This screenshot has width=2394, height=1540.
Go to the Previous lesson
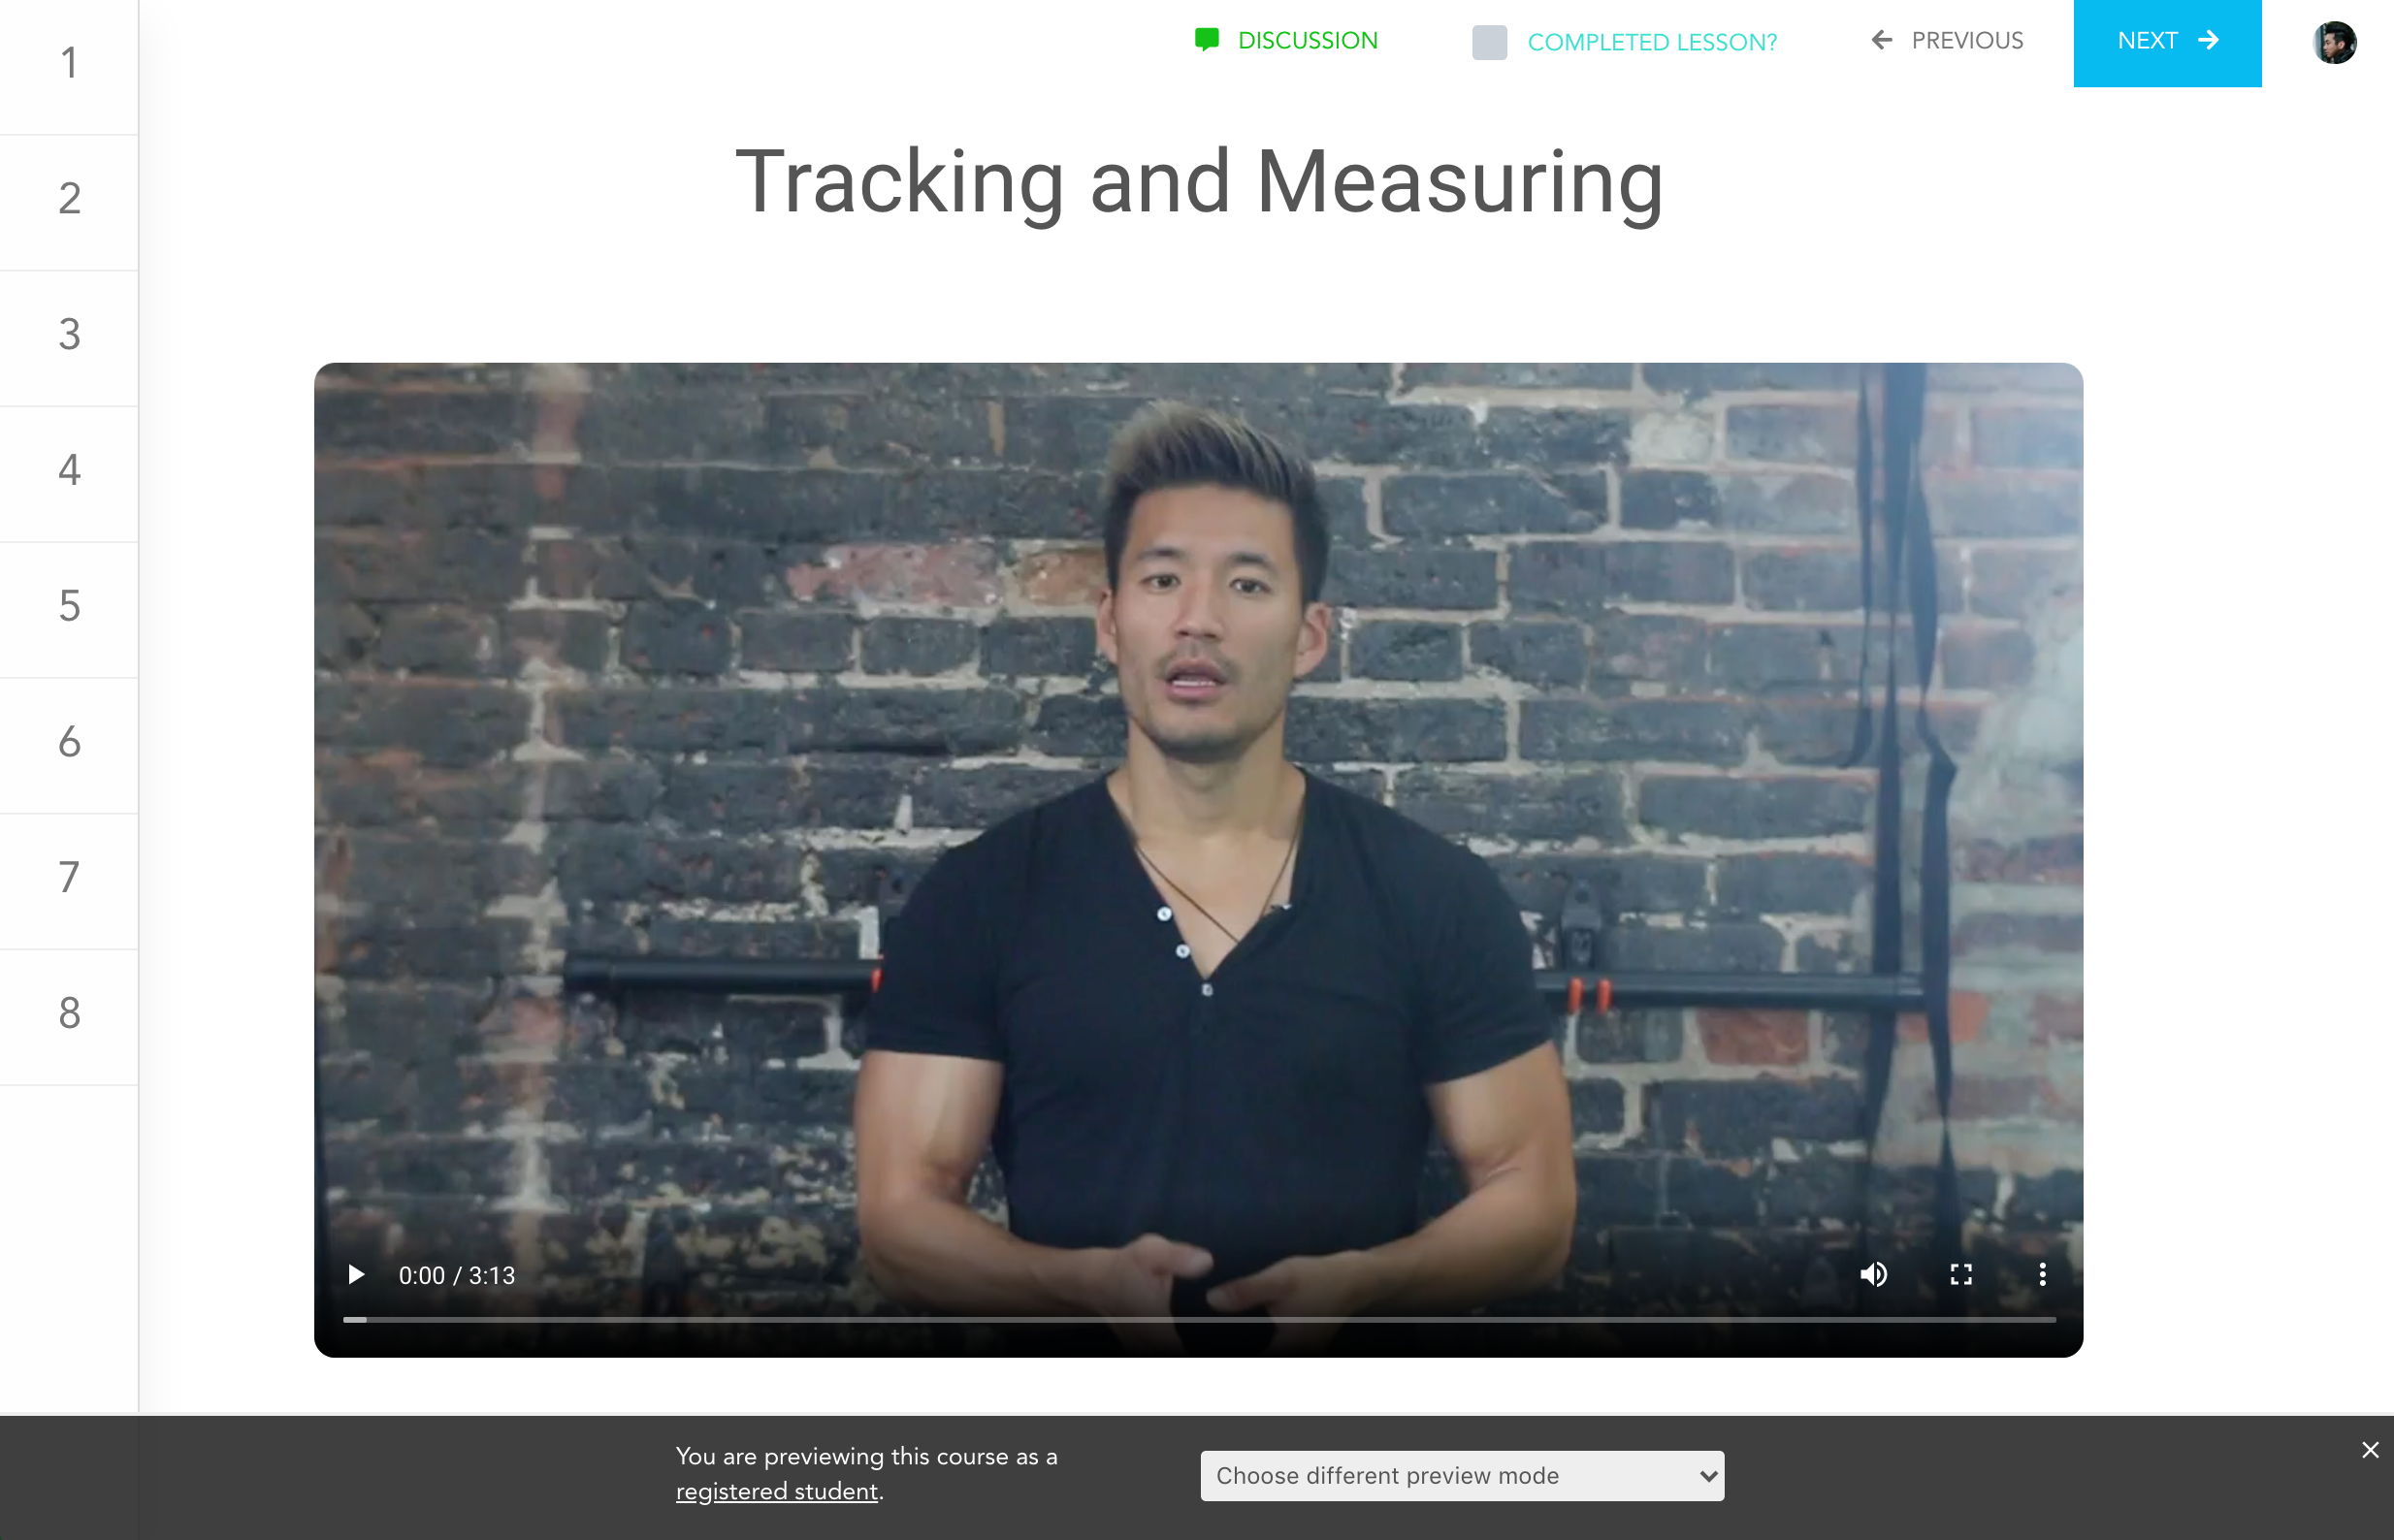[x=1947, y=41]
